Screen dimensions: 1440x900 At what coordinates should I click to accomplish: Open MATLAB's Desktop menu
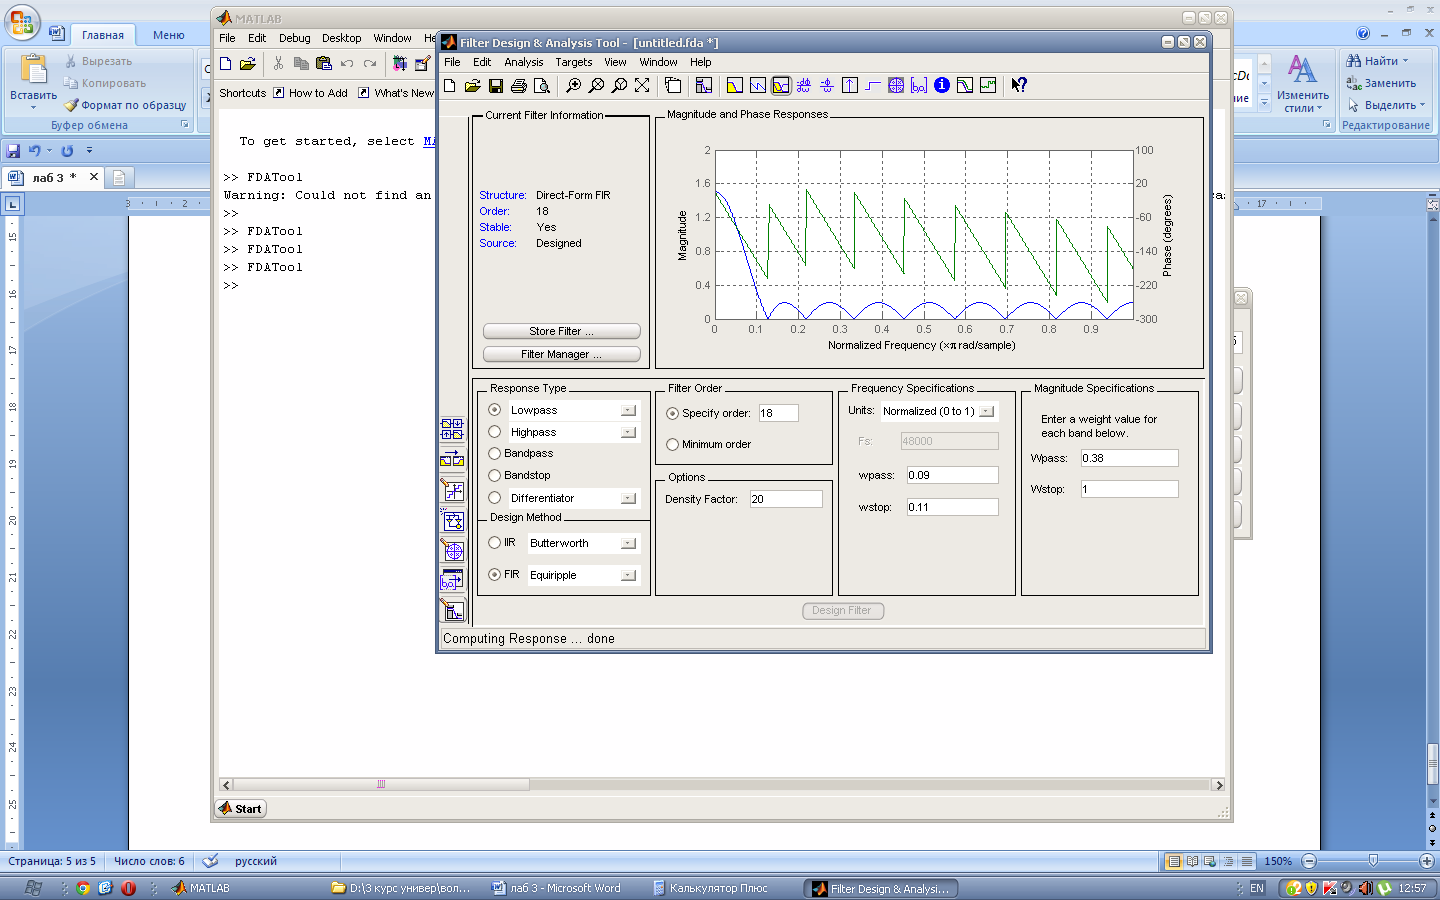(341, 38)
